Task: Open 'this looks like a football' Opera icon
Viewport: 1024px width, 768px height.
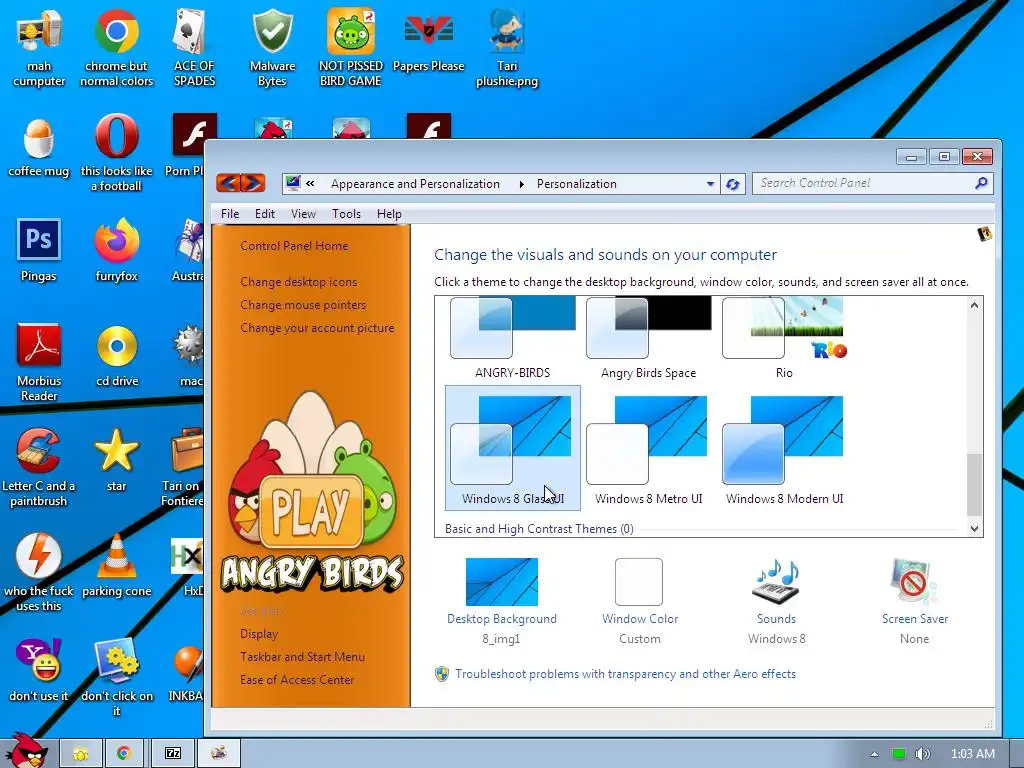Action: pos(116,153)
